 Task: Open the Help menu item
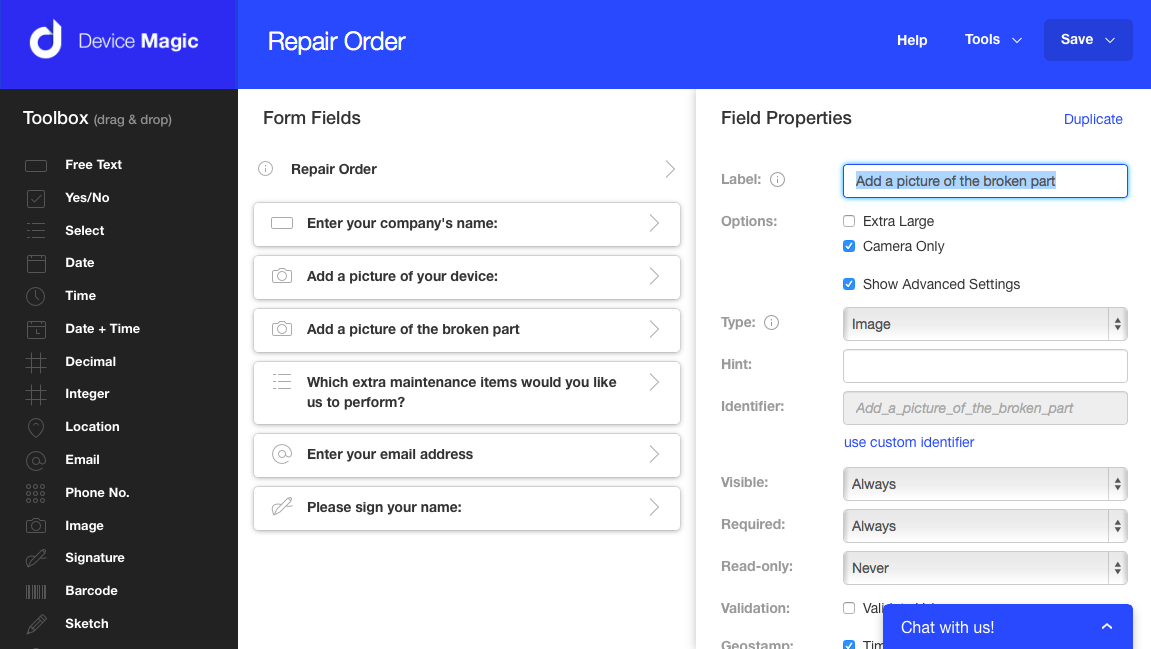pyautogui.click(x=912, y=40)
